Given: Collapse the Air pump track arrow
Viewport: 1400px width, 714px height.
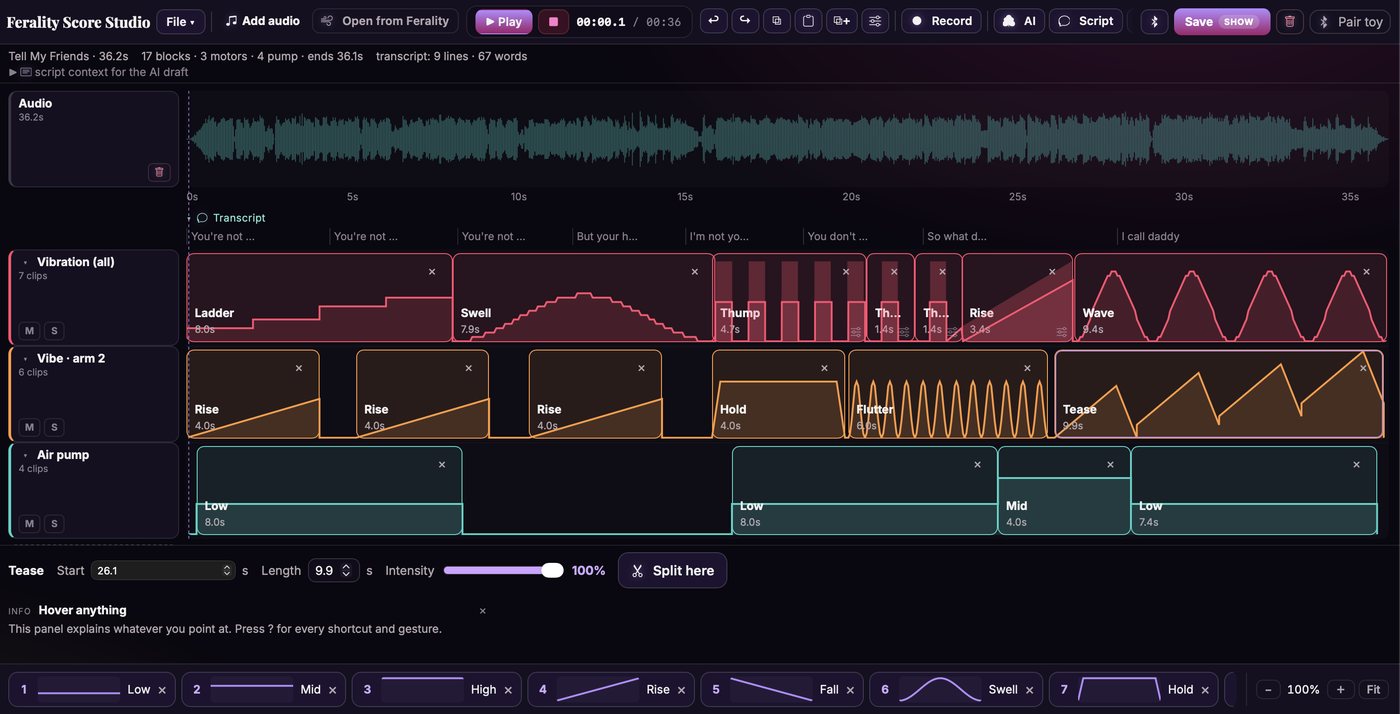Looking at the screenshot, I should [25, 455].
